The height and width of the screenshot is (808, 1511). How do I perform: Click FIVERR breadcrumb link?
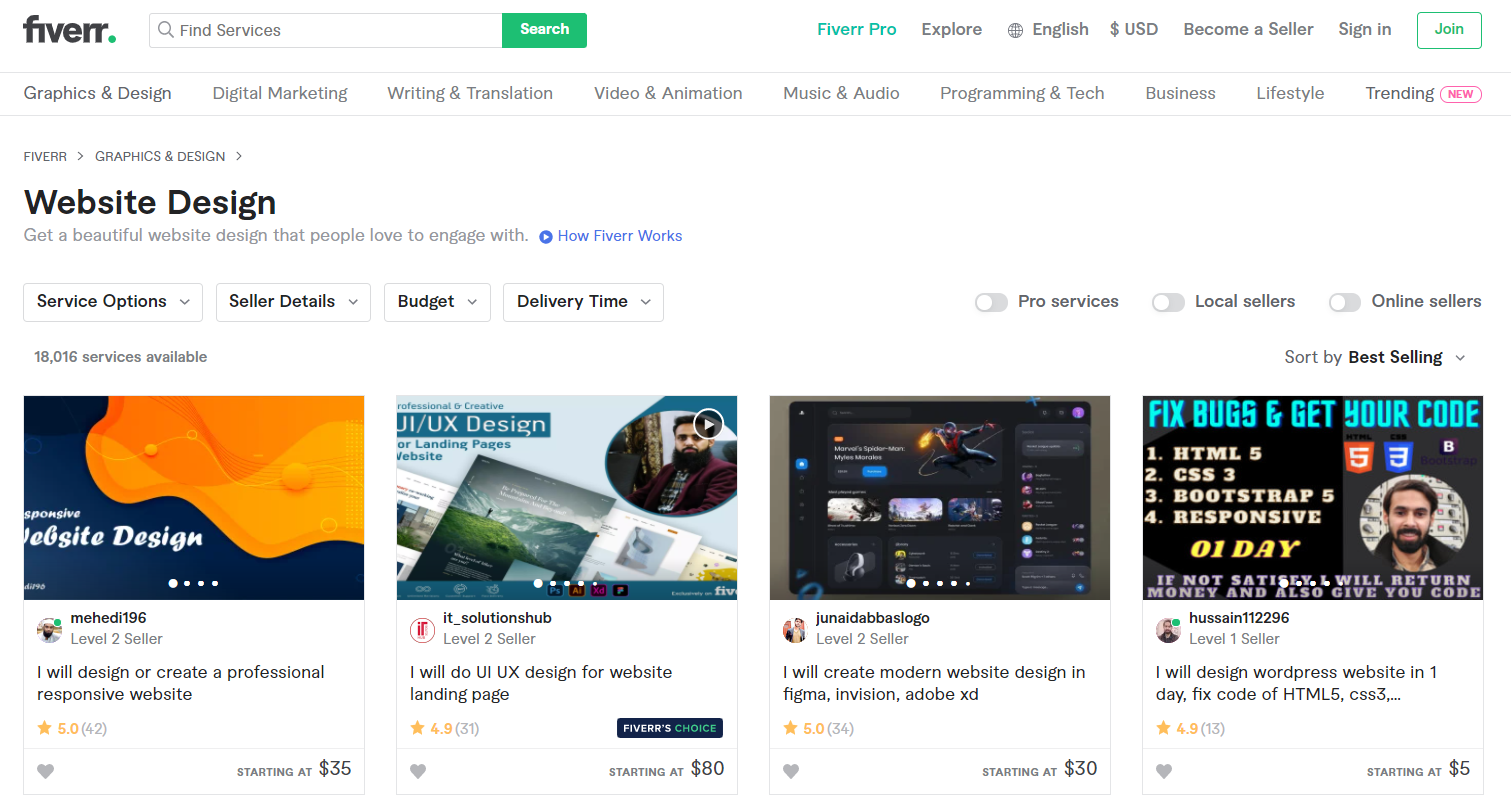[x=45, y=156]
